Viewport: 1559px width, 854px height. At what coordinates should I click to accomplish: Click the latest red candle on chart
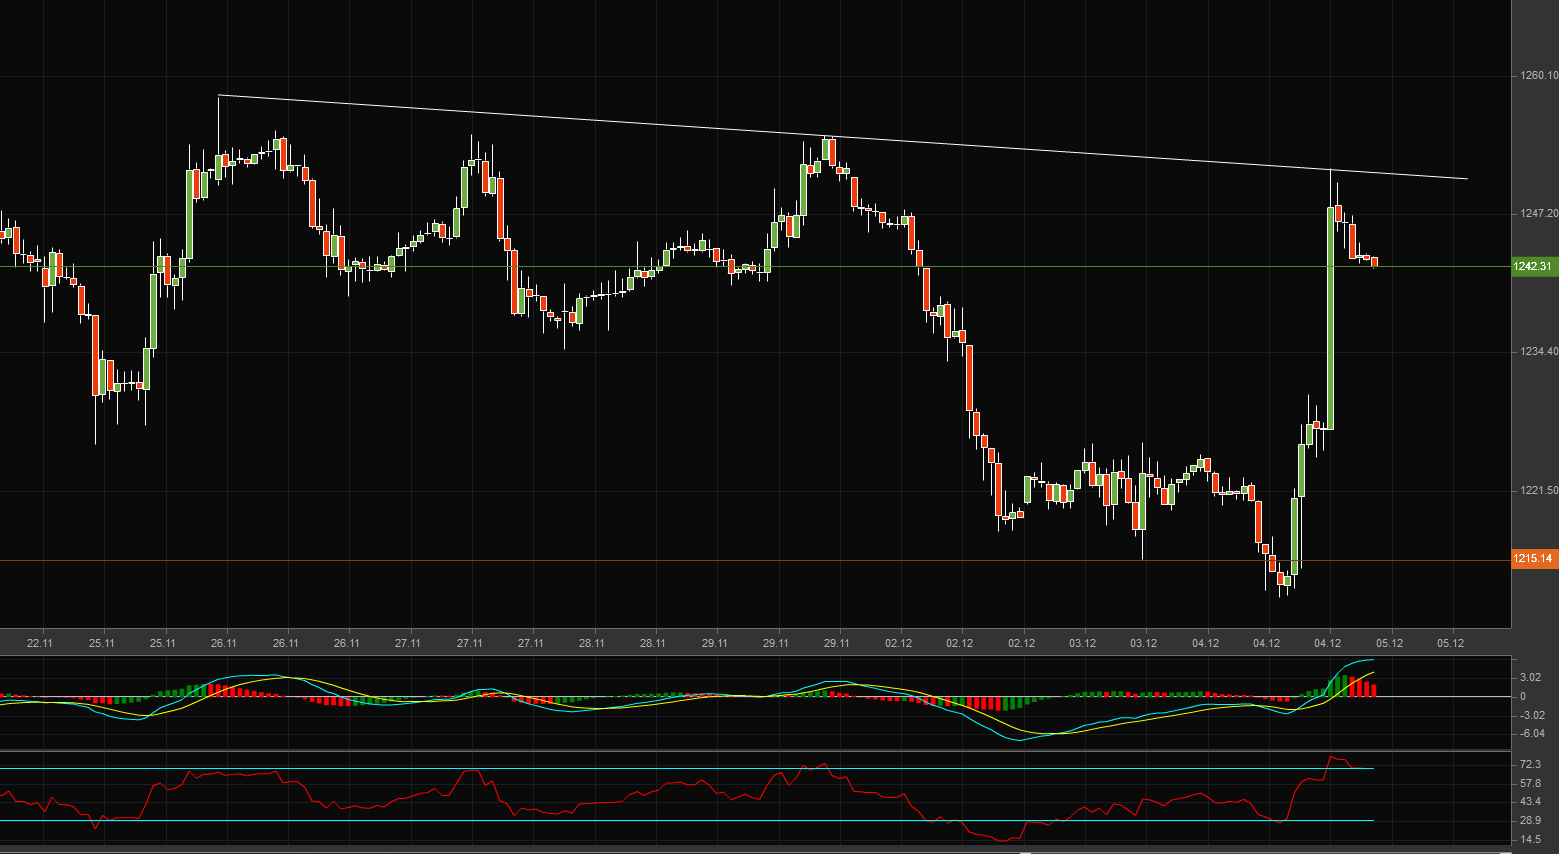click(1372, 262)
